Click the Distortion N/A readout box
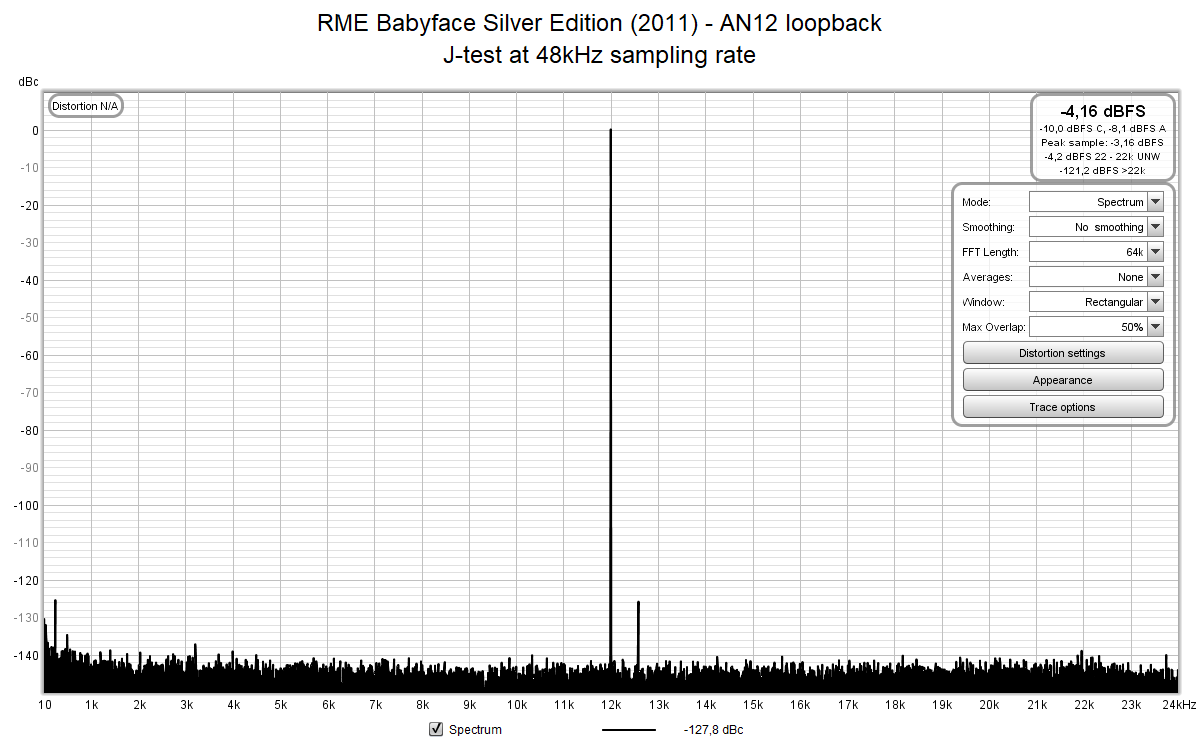This screenshot has height=744, width=1200. (85, 106)
